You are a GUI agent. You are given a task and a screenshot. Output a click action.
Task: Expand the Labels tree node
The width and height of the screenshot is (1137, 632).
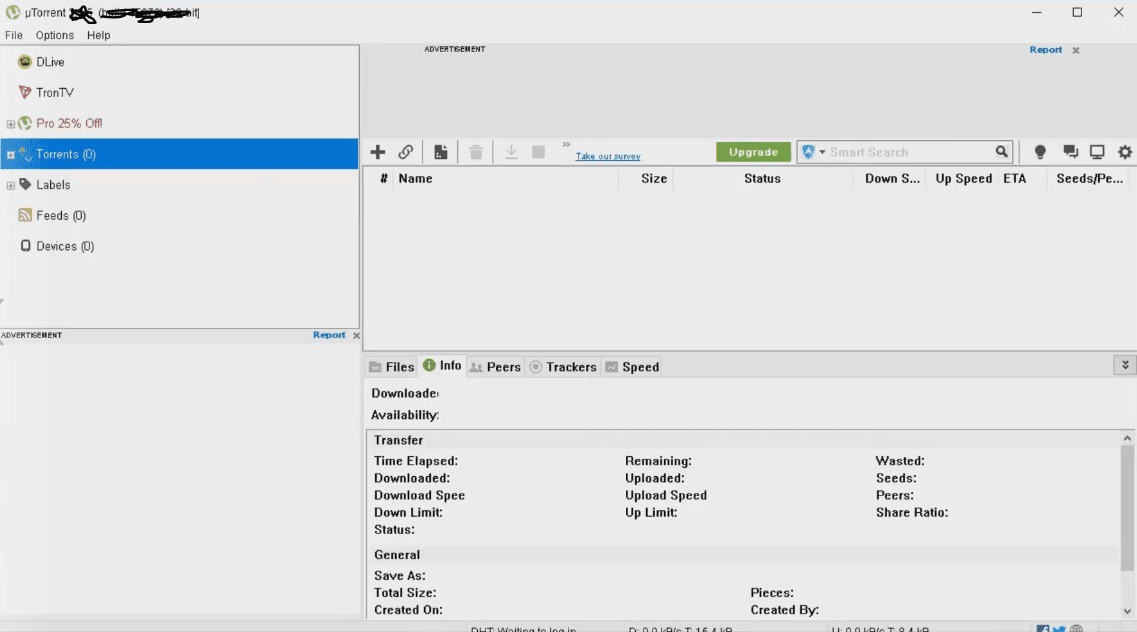10,186
